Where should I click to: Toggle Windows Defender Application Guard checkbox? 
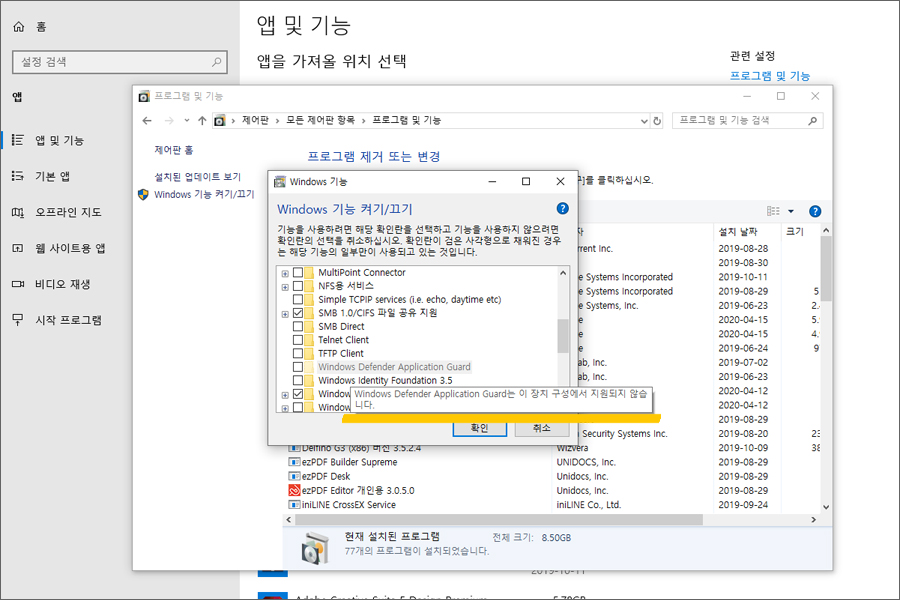pos(298,367)
